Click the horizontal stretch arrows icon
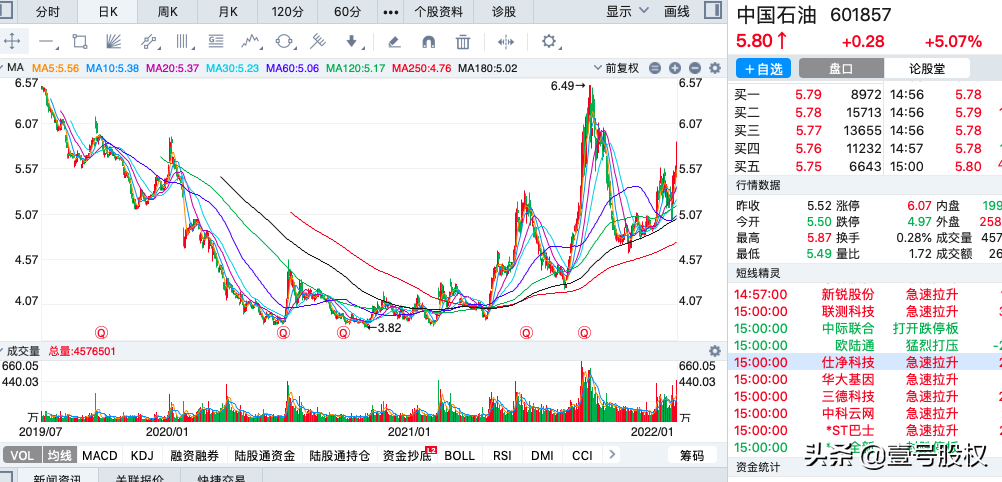Screen dimensions: 1002x482 (x=505, y=42)
